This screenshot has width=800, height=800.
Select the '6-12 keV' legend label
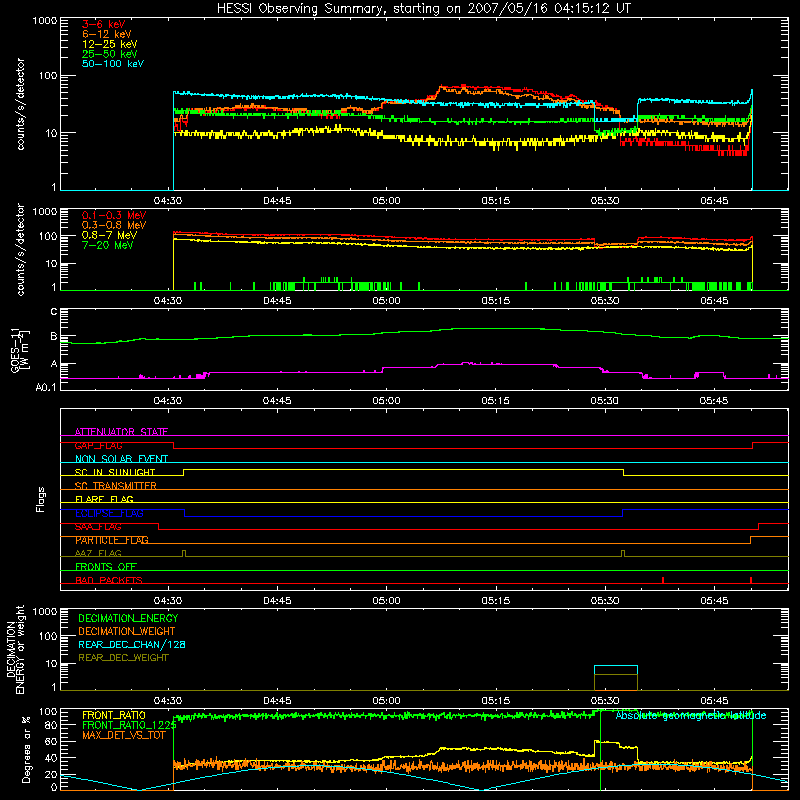click(x=107, y=34)
